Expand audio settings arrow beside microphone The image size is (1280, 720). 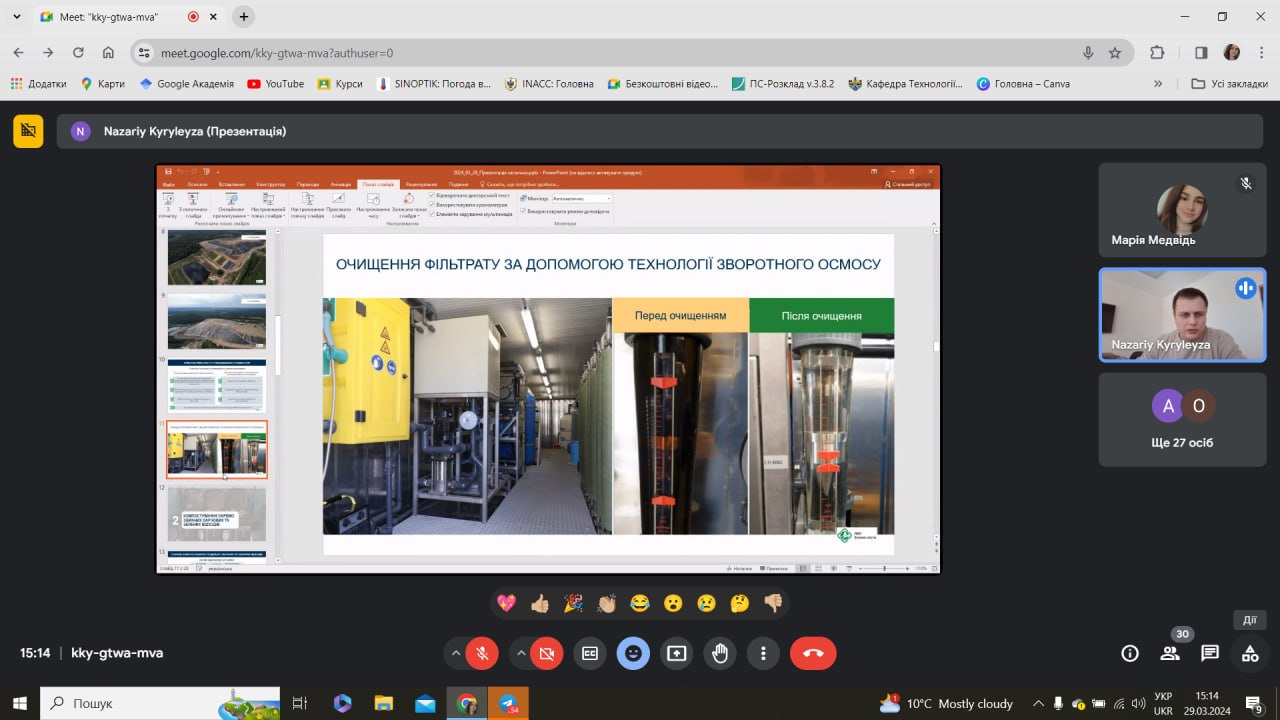(456, 653)
